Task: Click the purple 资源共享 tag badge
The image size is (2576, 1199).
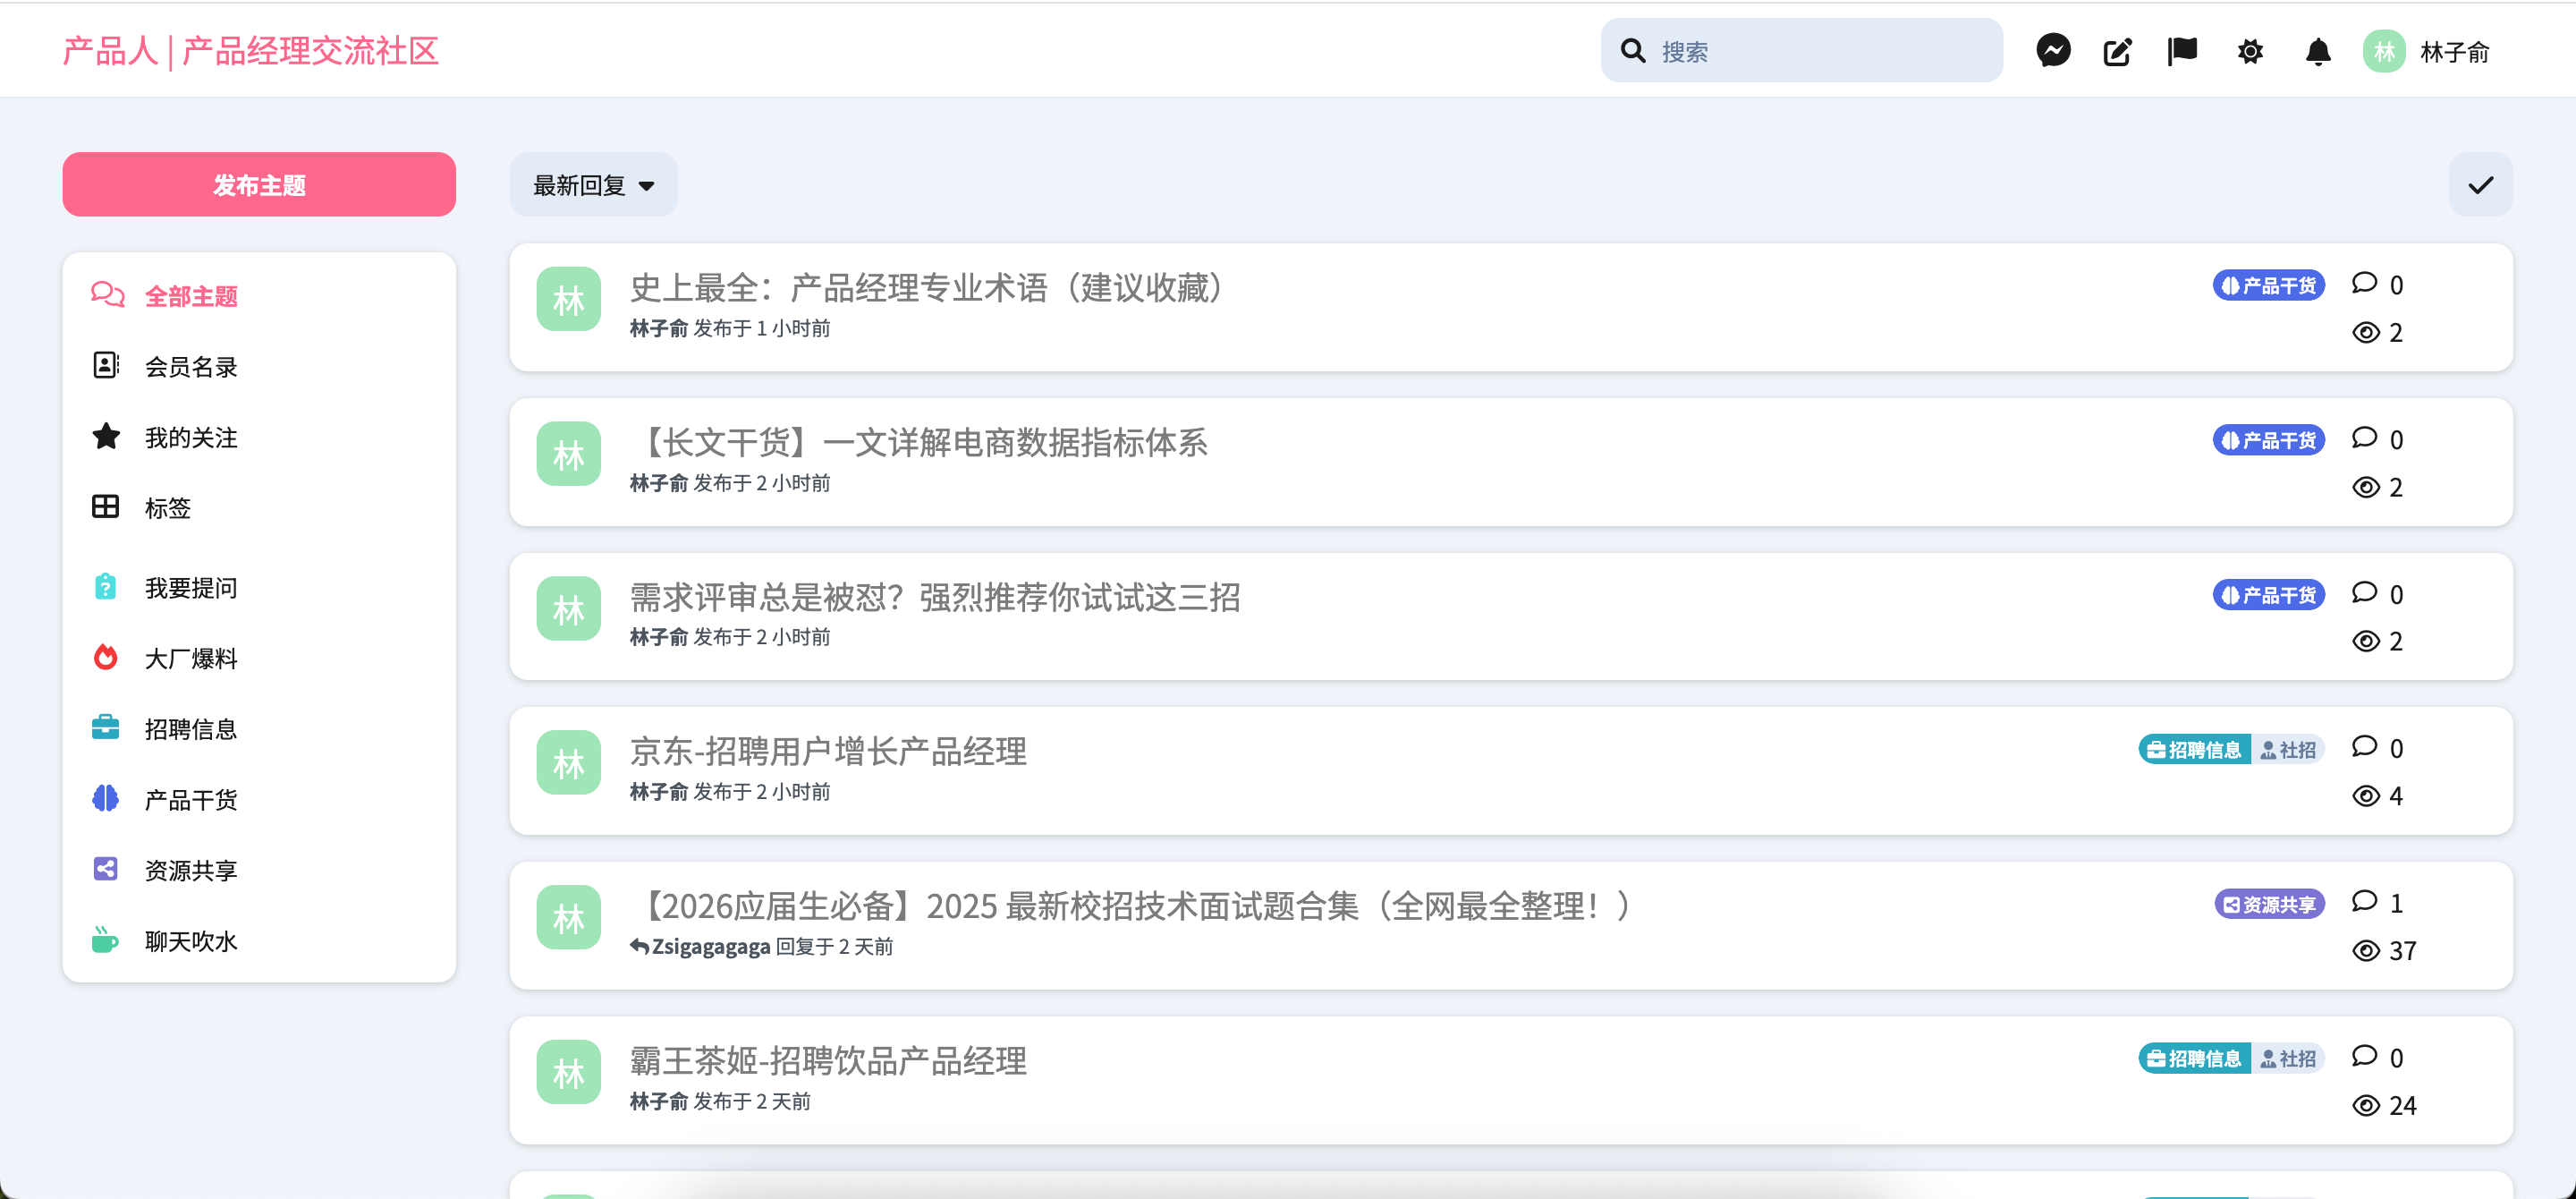Action: point(2269,905)
